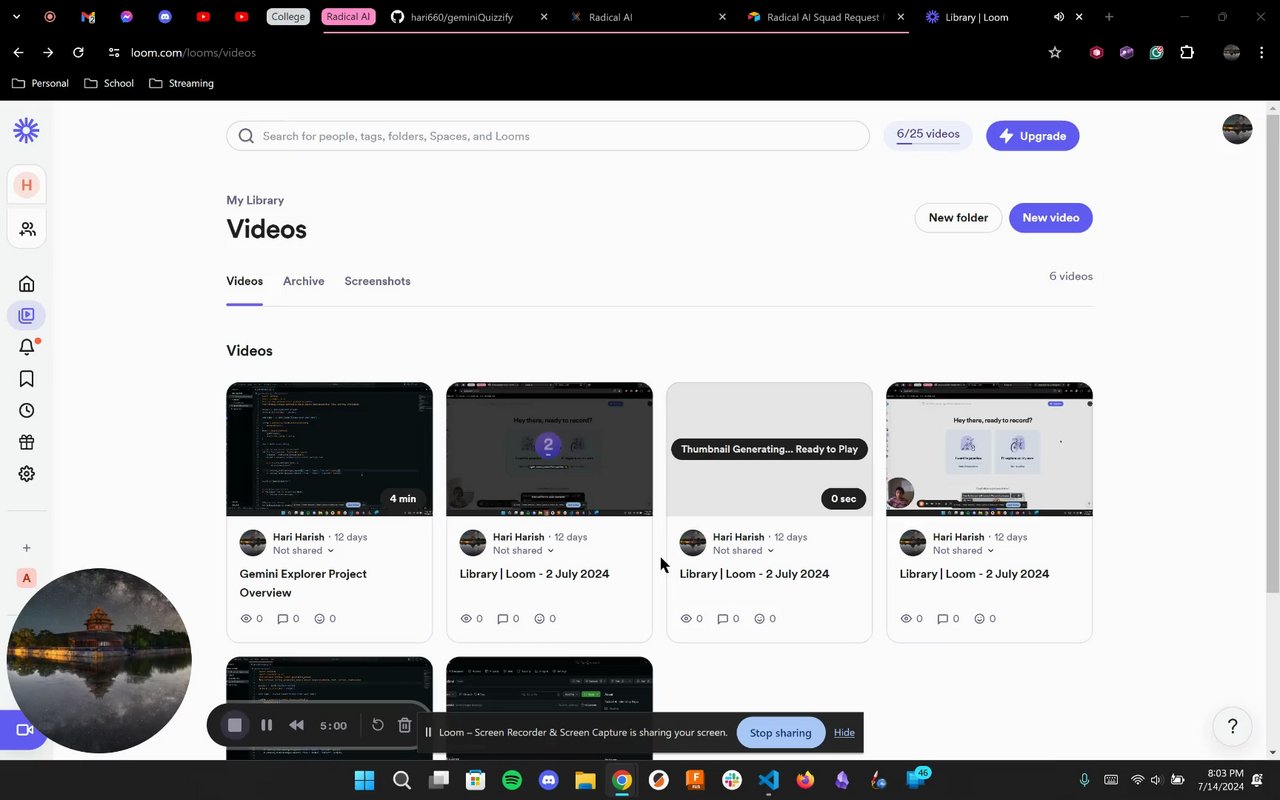Screen dimensions: 1280x800
Task: Switch to the Archive tab
Action: 303,281
